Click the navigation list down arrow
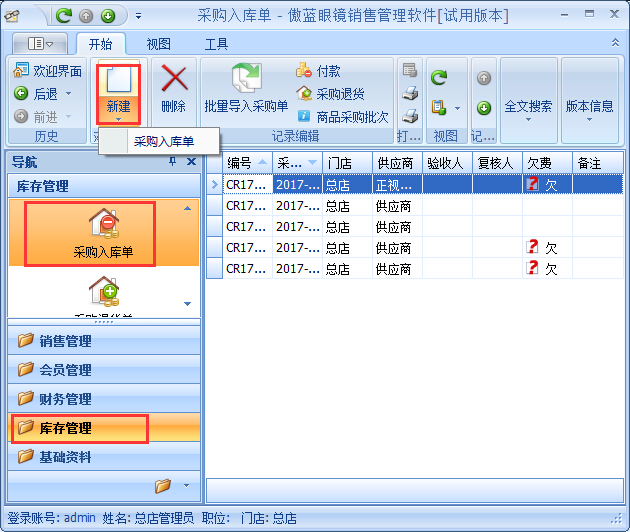Image resolution: width=630 pixels, height=532 pixels. (x=187, y=304)
